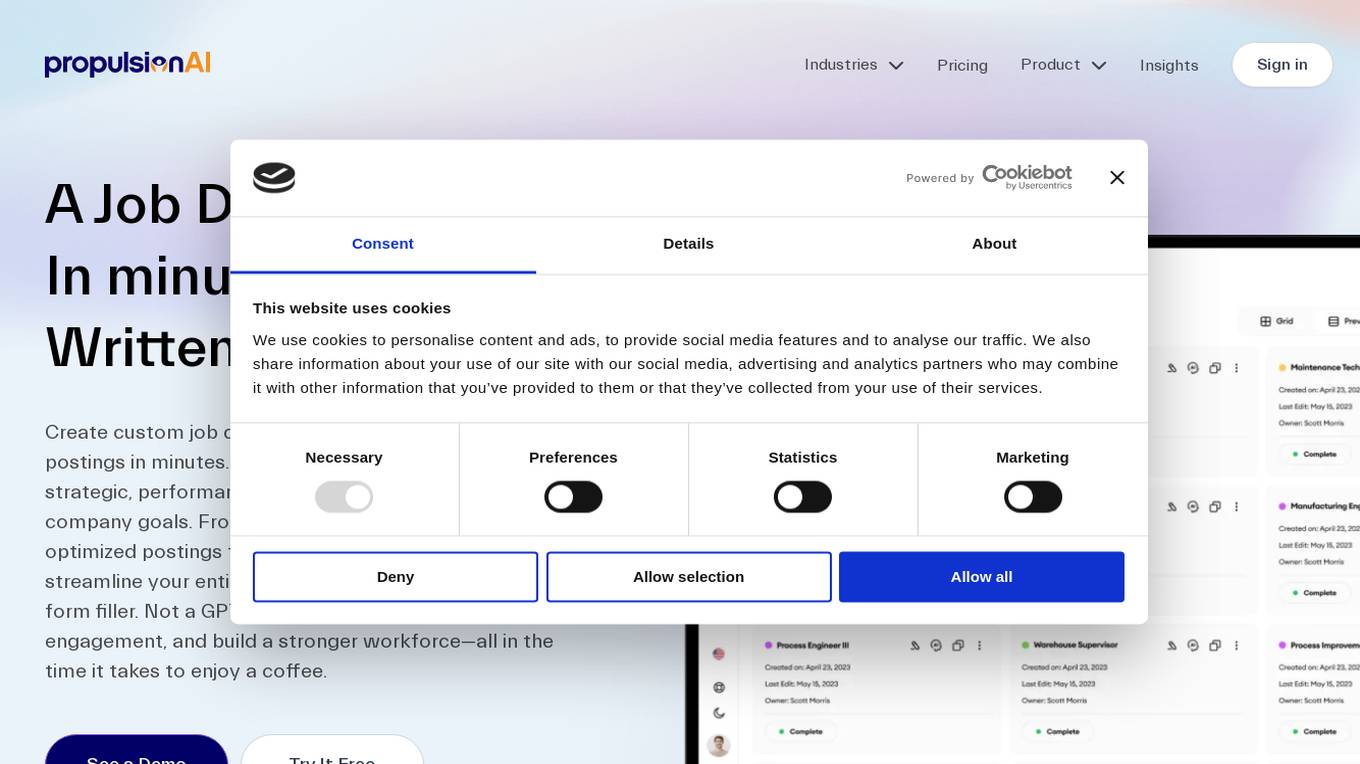Click history icon beside Maintenance Tech card
This screenshot has height=764, width=1360.
pos(1193,368)
